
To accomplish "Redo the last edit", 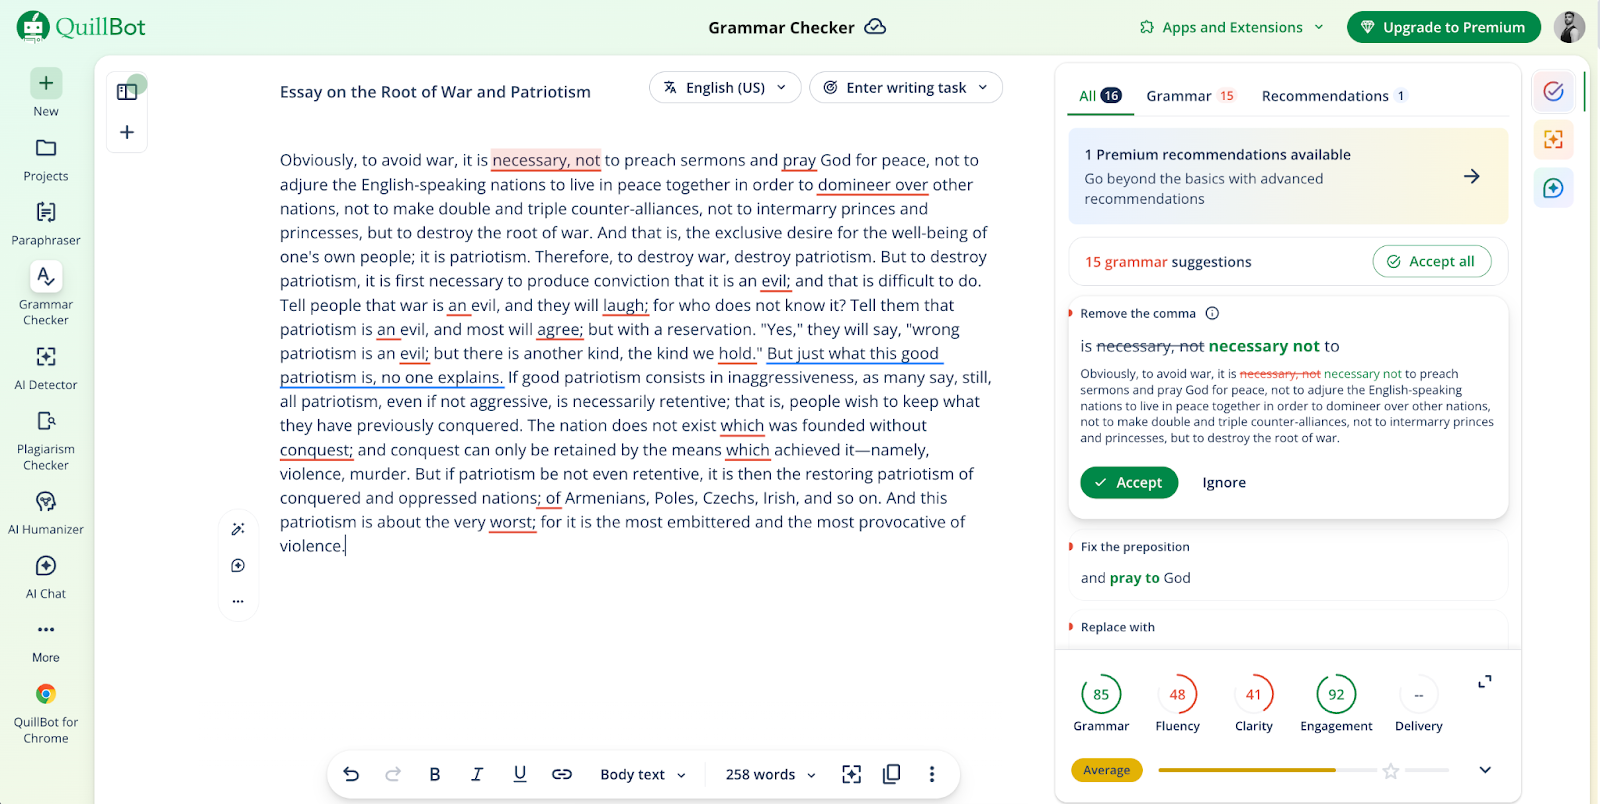I will point(393,774).
